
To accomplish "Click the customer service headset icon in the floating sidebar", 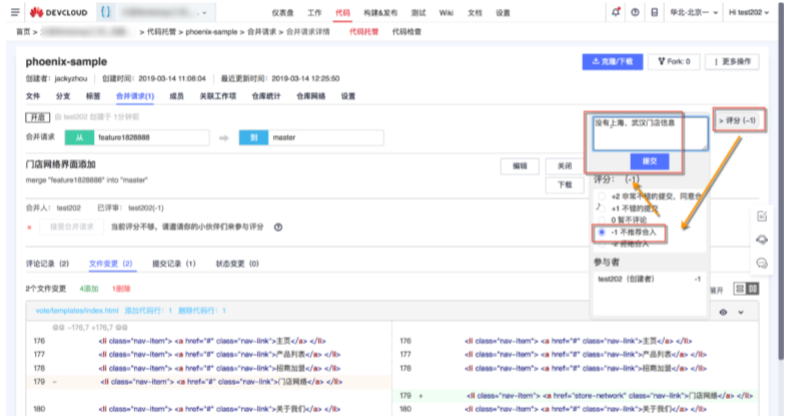I will [762, 240].
